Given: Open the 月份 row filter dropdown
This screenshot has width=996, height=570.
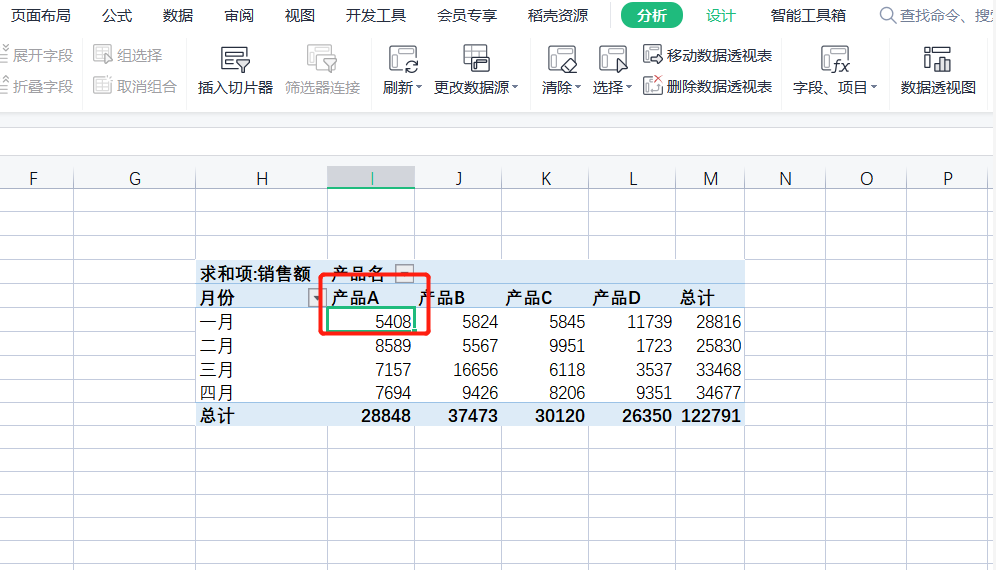Looking at the screenshot, I should [x=318, y=298].
